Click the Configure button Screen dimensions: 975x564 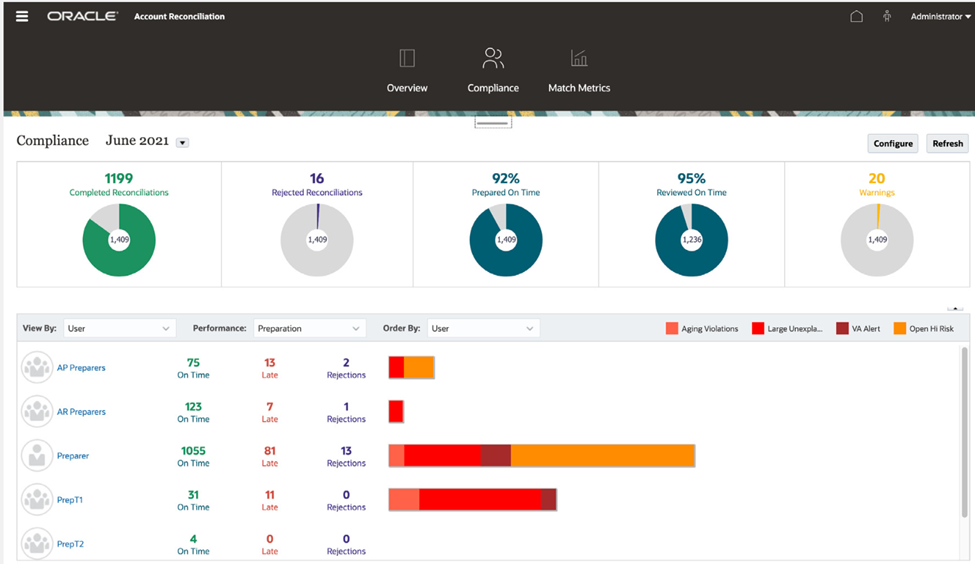(893, 143)
